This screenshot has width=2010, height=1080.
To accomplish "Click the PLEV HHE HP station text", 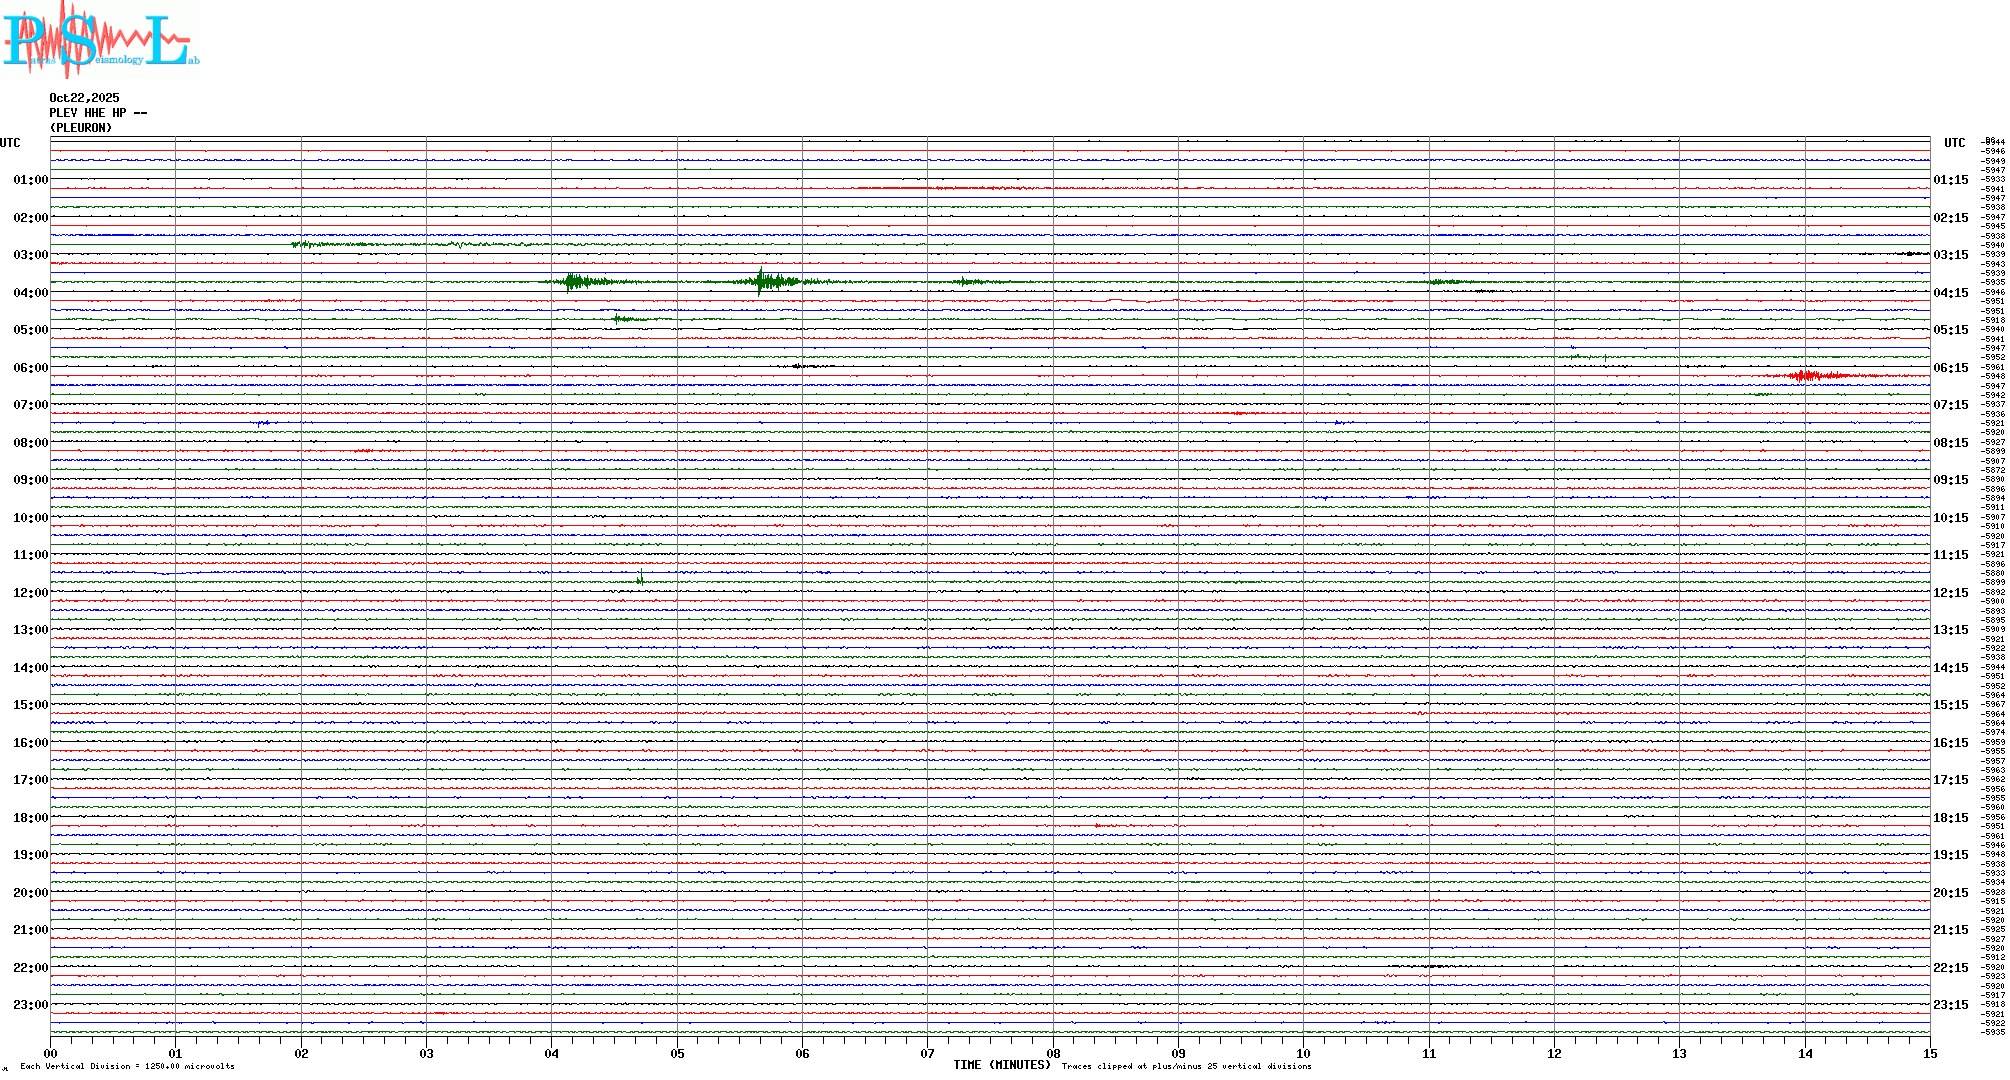I will pyautogui.click(x=98, y=113).
